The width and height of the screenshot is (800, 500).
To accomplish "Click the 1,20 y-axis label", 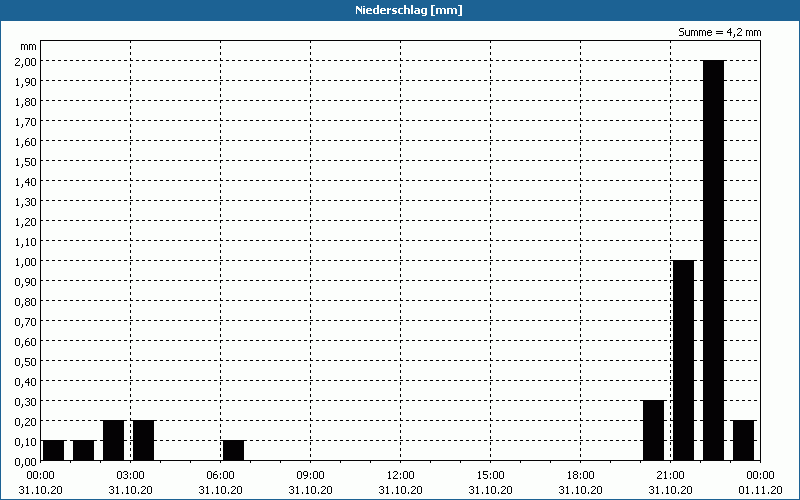I will (27, 221).
